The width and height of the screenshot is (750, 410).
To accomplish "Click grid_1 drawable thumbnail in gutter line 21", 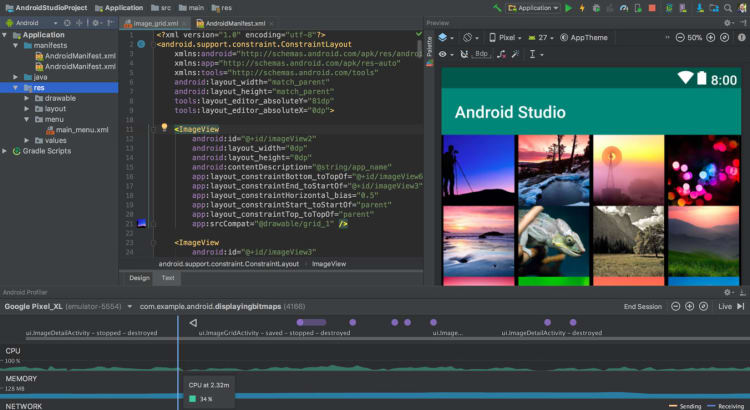I will [x=142, y=223].
